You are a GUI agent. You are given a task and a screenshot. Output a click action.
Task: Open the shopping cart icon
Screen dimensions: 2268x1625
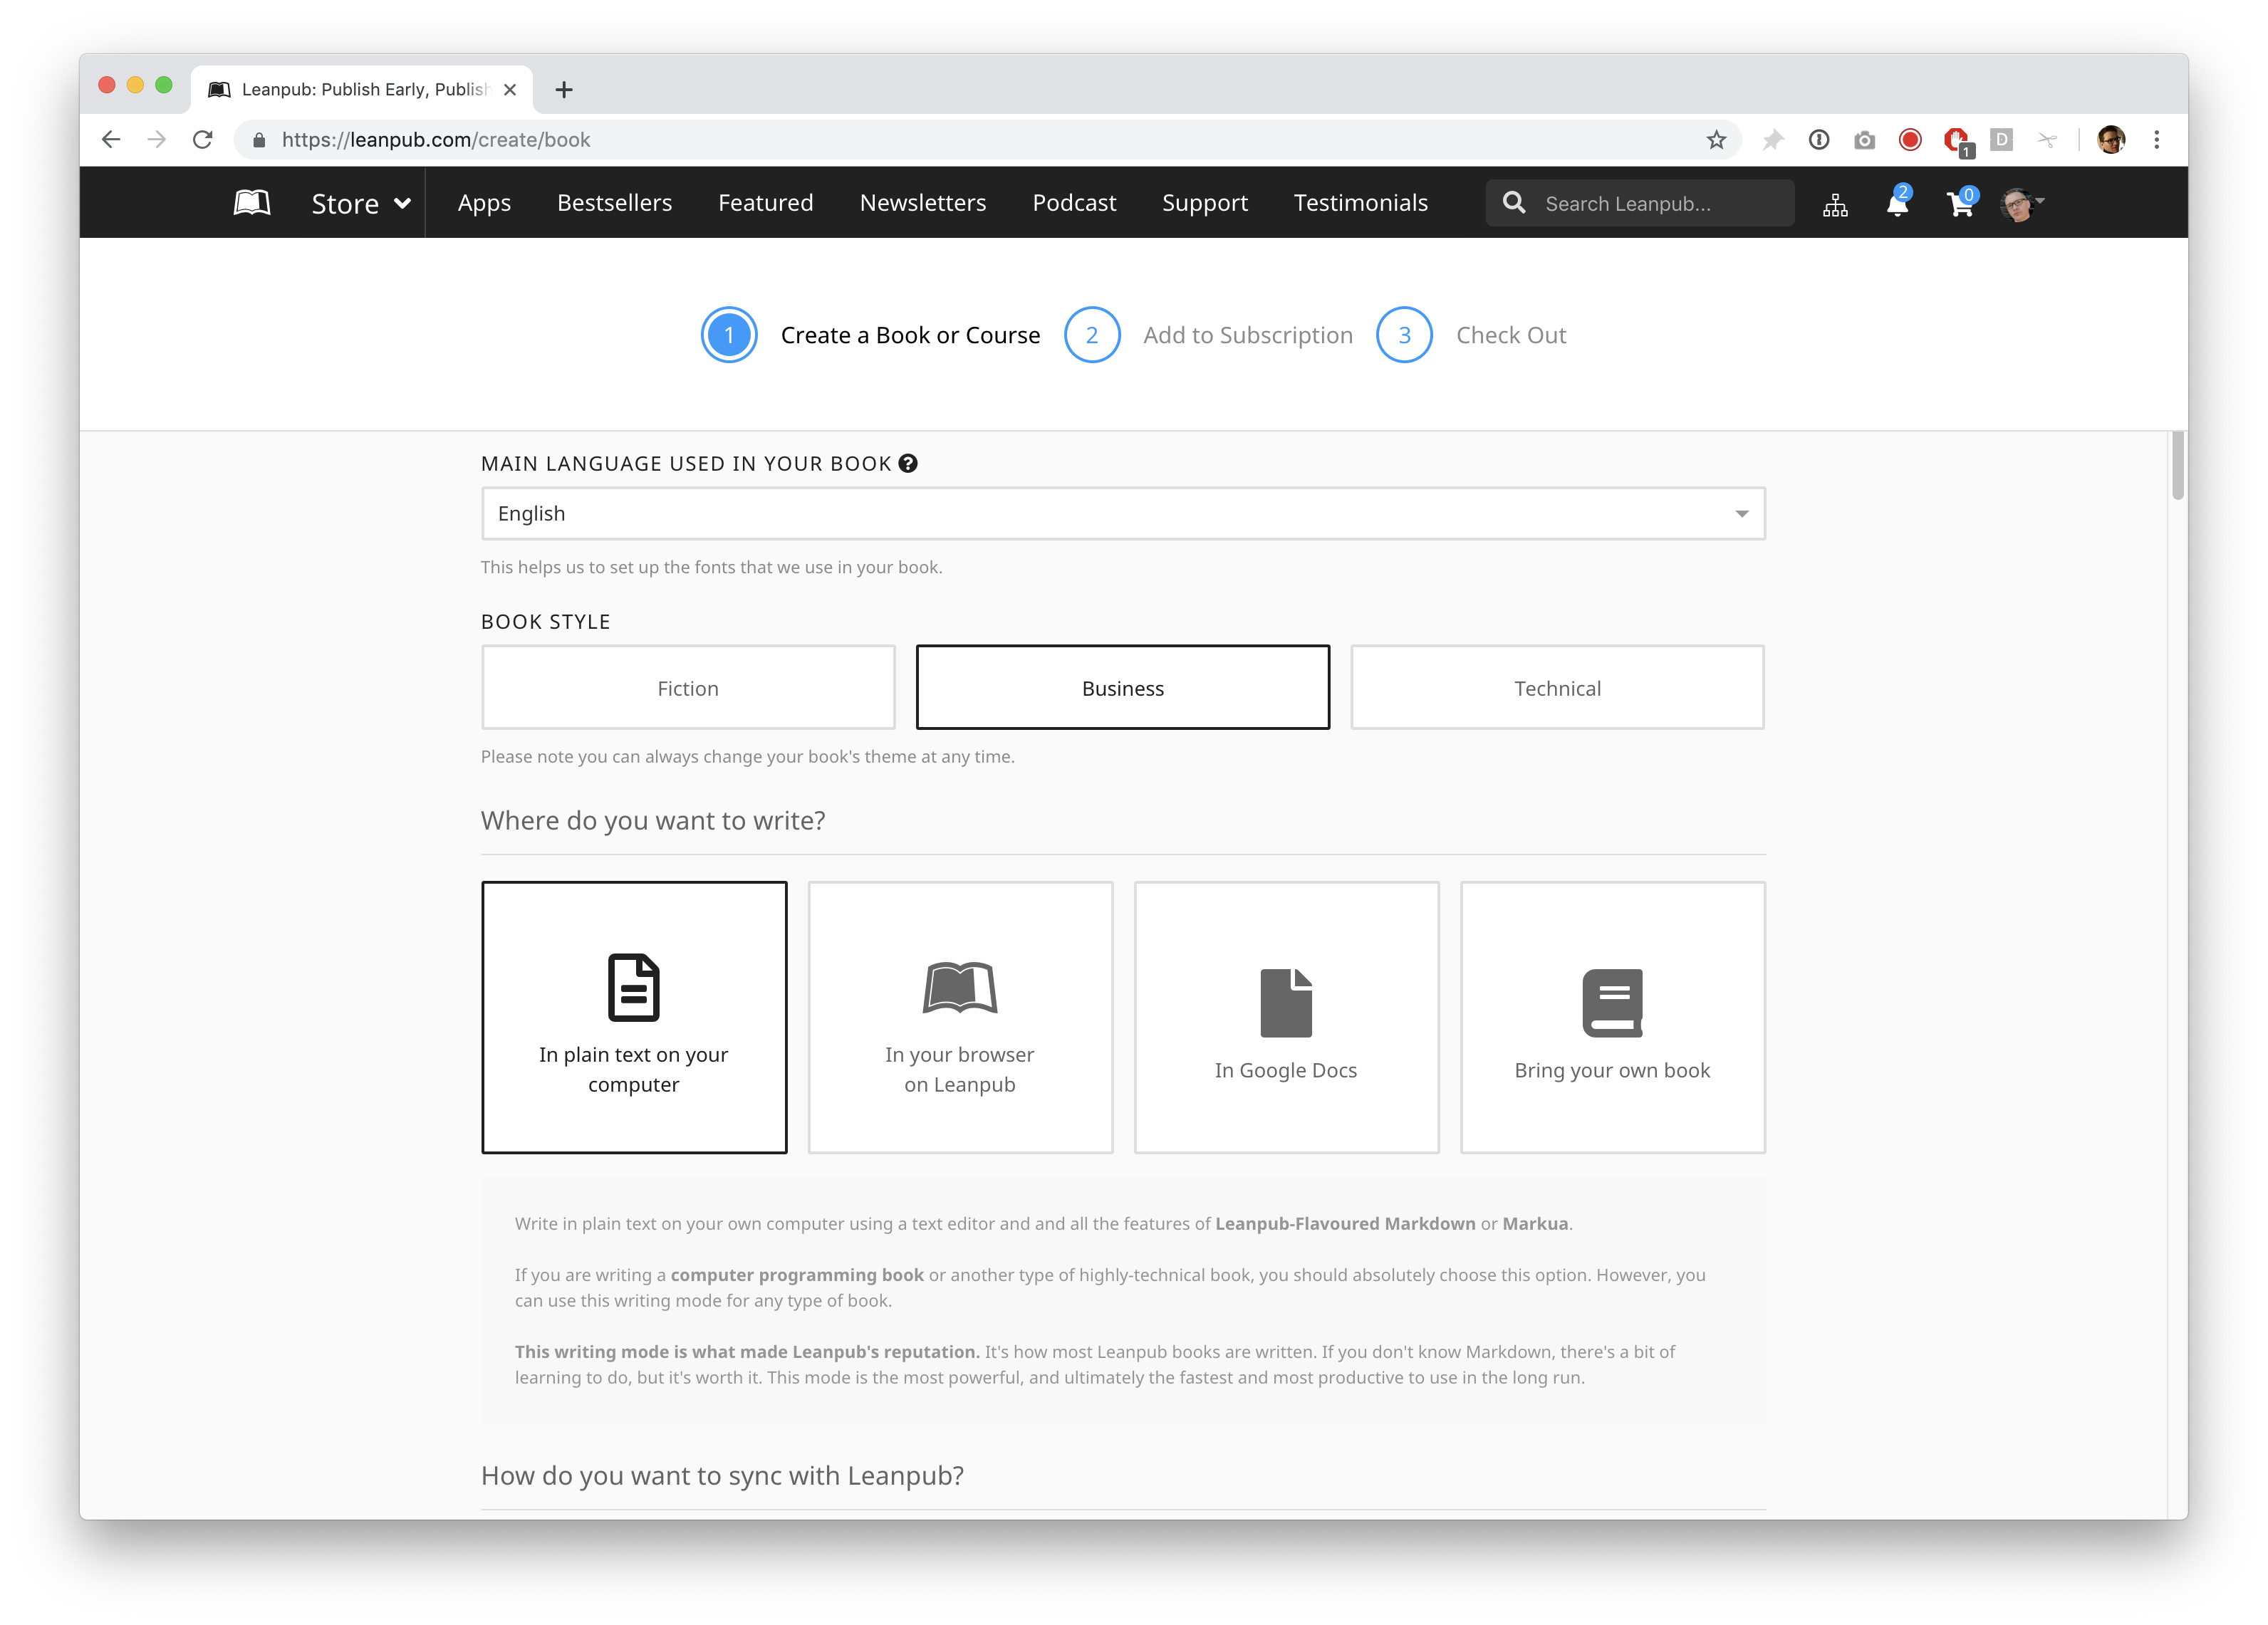click(x=1961, y=203)
